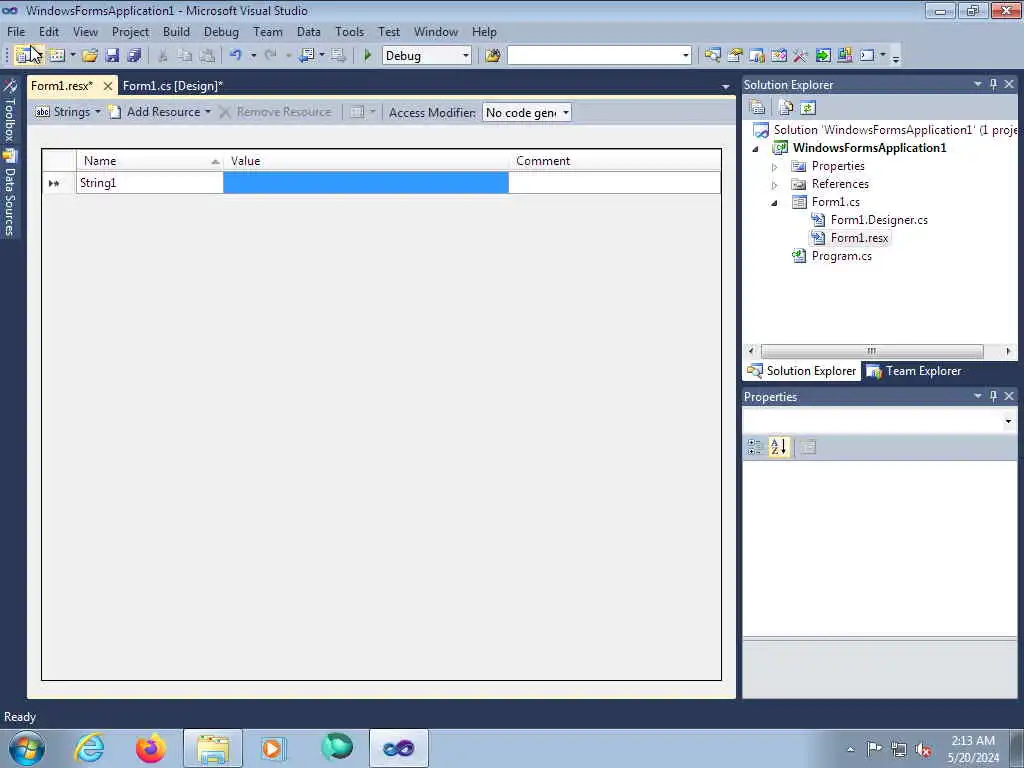Click Properties icon in Solution Explorer toolbar
The height and width of the screenshot is (768, 1024).
[758, 108]
